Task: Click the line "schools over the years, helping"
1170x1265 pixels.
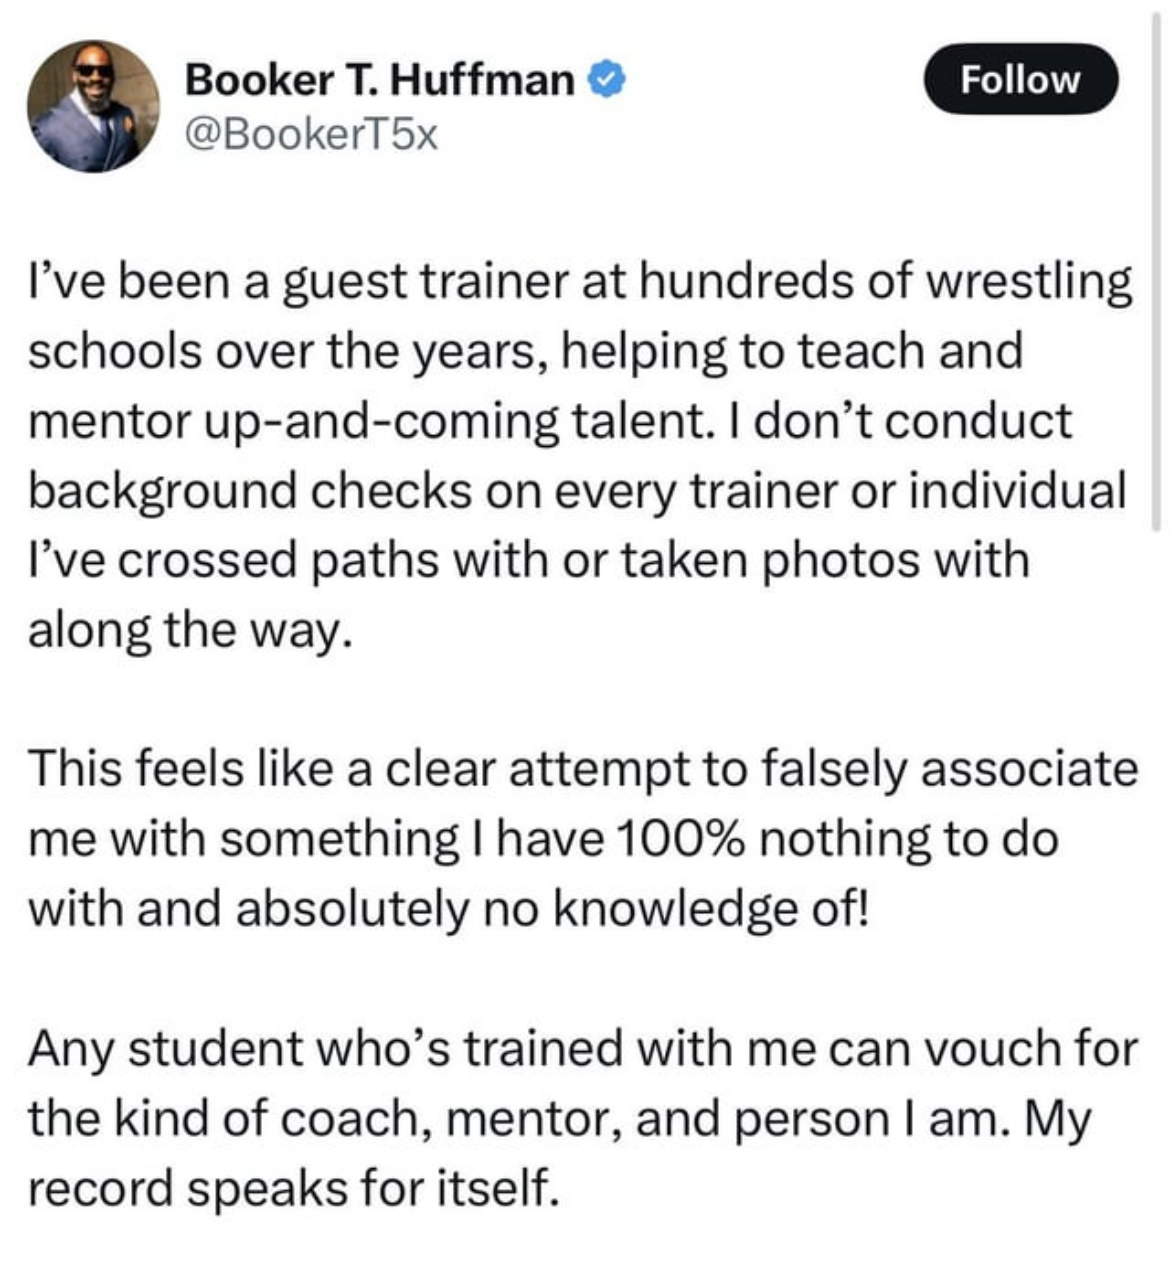Action: coord(526,352)
